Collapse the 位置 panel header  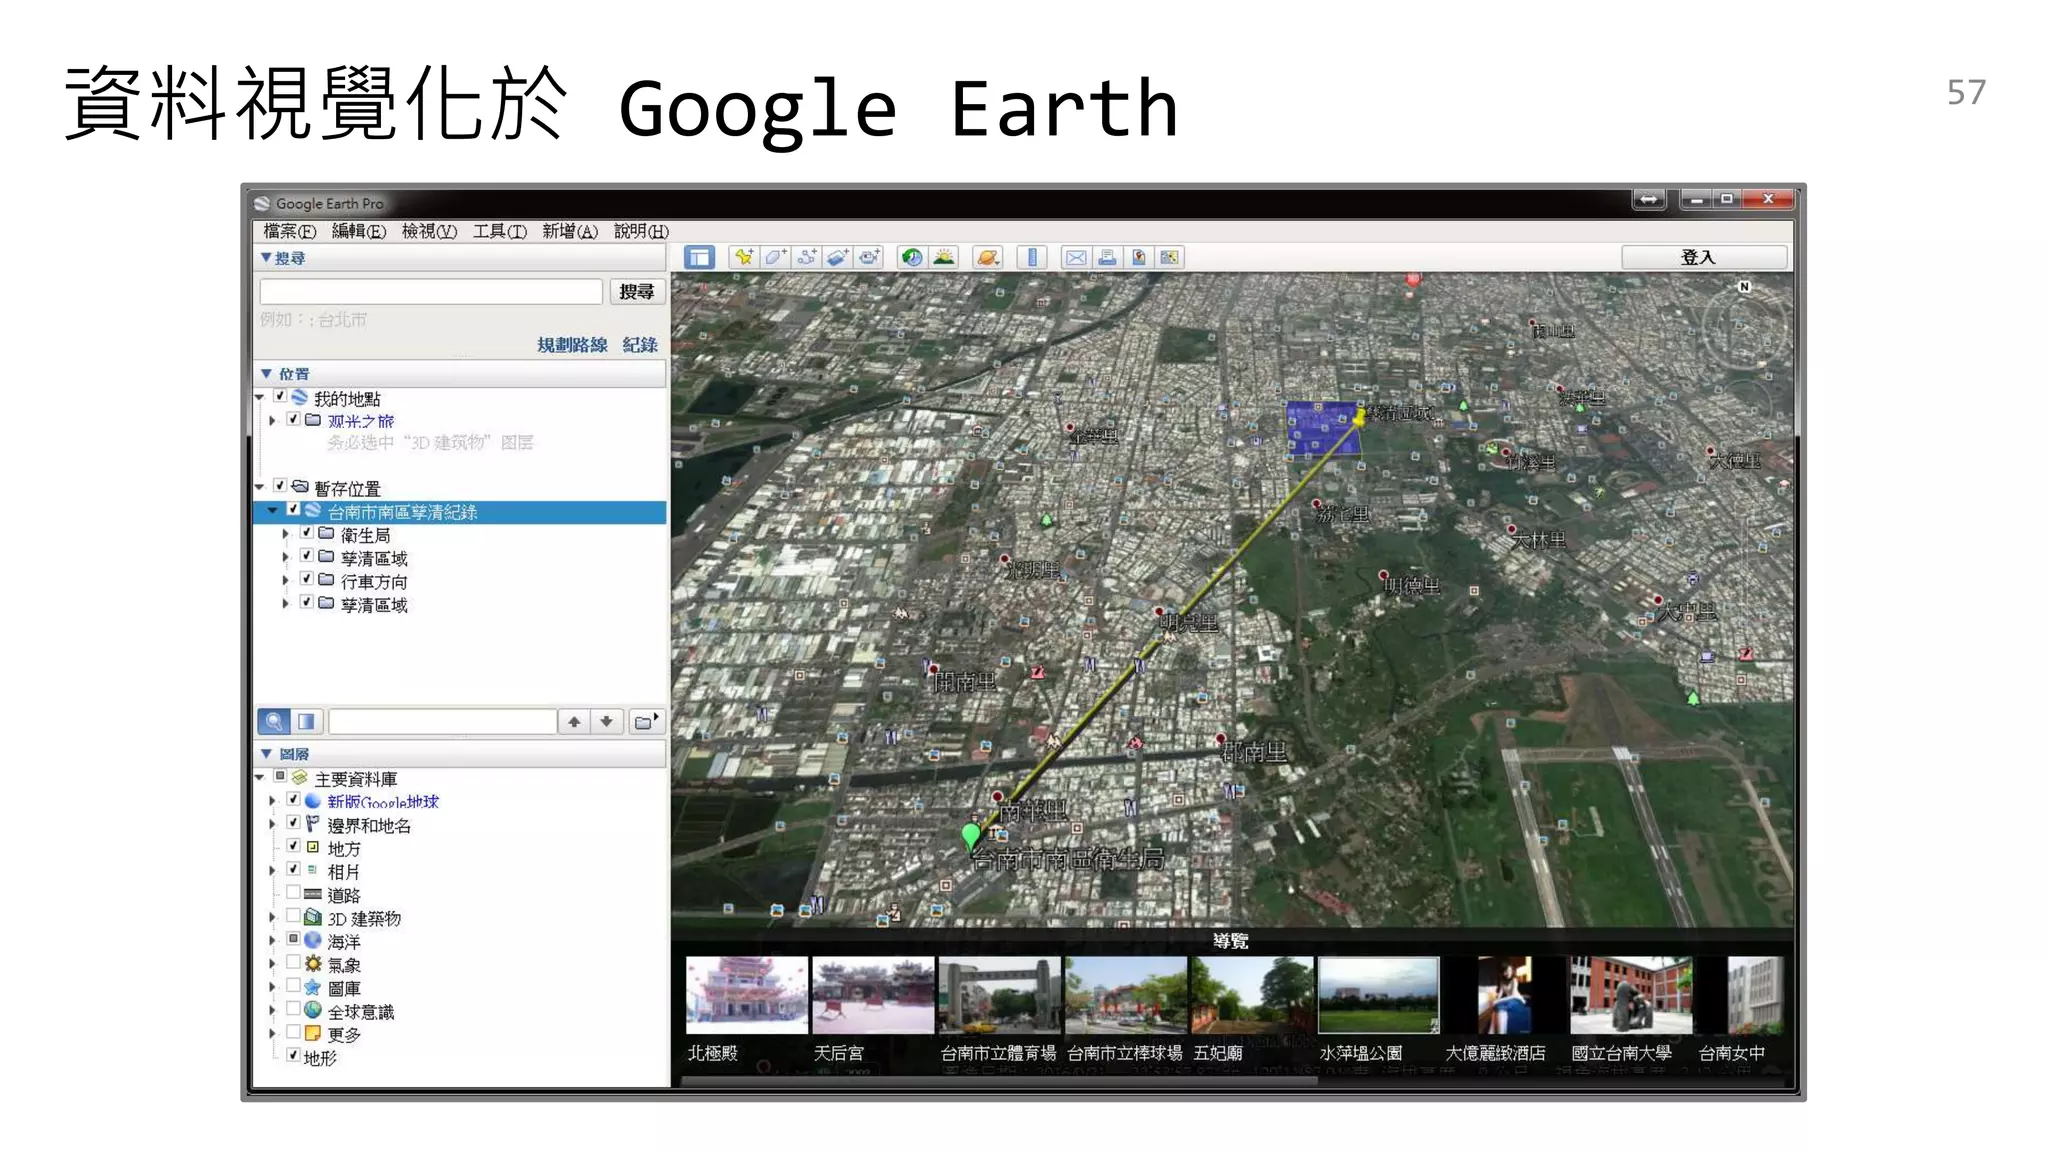[460, 374]
